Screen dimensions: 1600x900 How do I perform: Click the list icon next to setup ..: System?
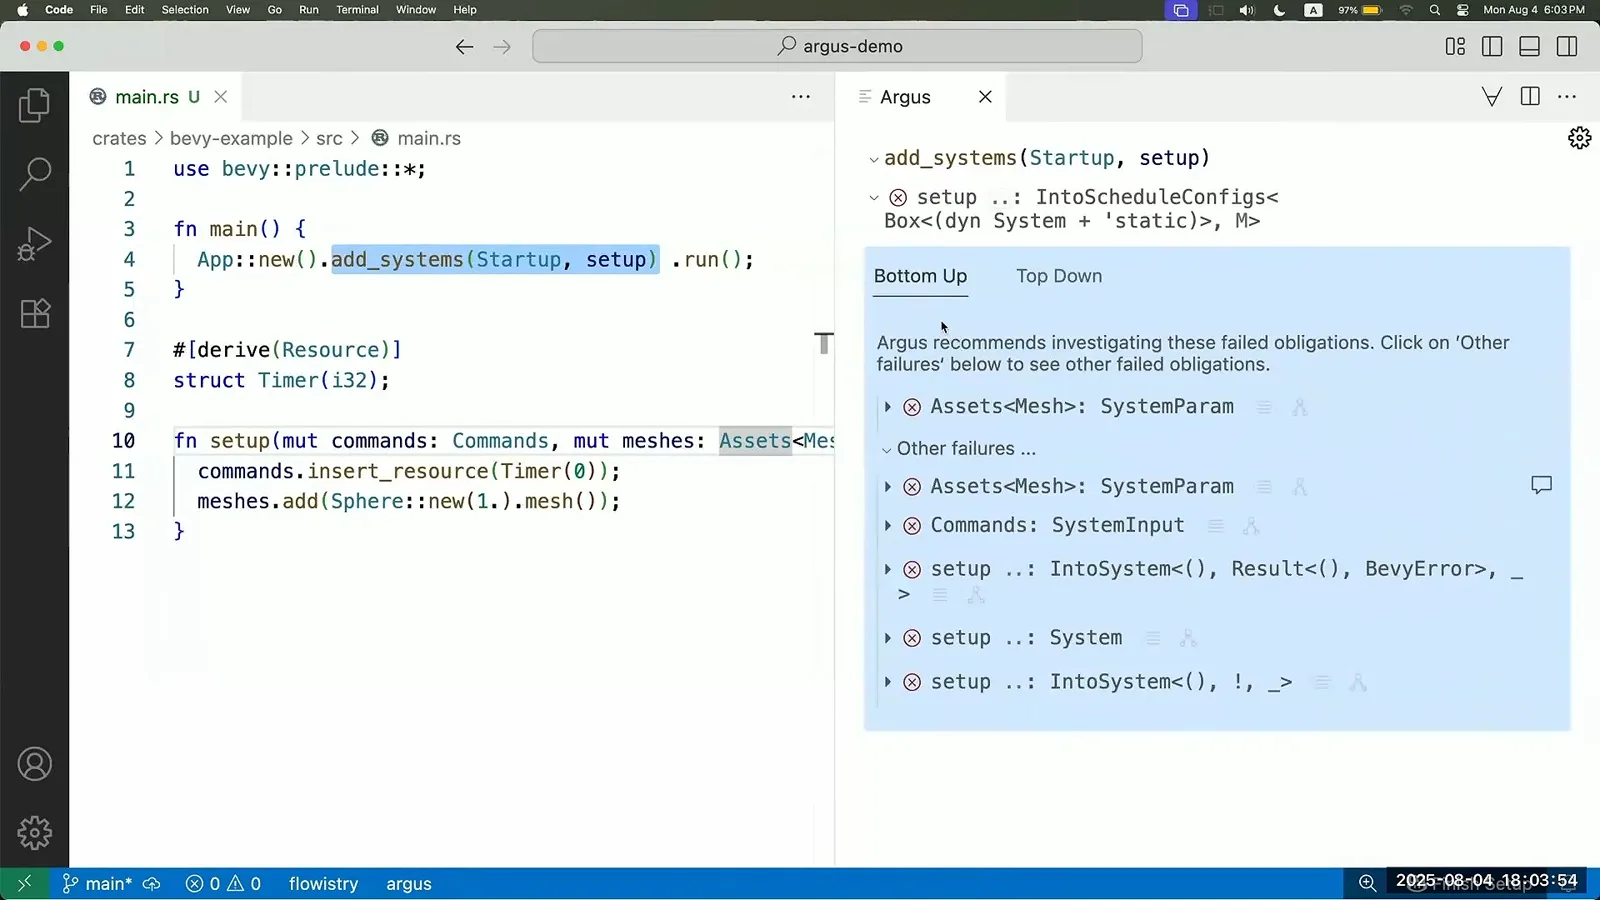pos(1152,638)
